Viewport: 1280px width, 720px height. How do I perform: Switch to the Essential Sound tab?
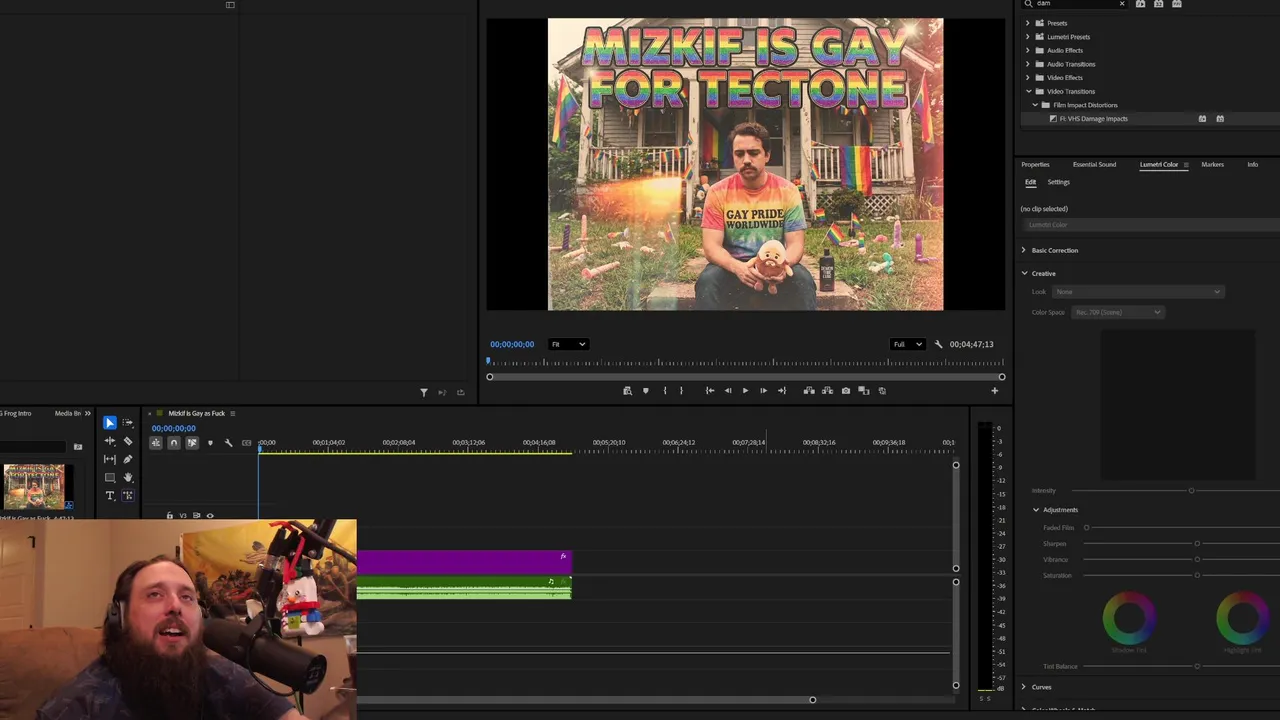point(1094,164)
